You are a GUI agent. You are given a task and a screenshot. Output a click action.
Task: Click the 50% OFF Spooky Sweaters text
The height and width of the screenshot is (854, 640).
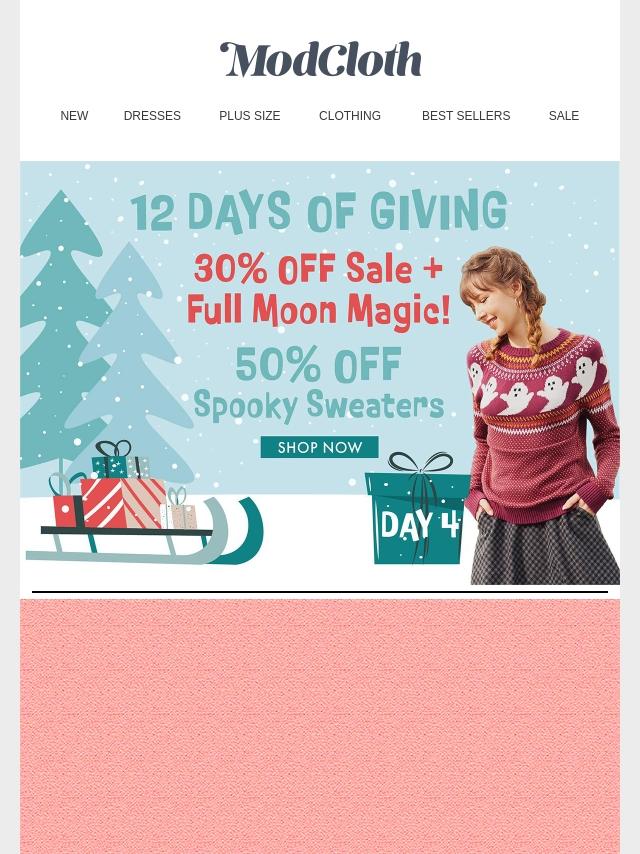tap(319, 383)
